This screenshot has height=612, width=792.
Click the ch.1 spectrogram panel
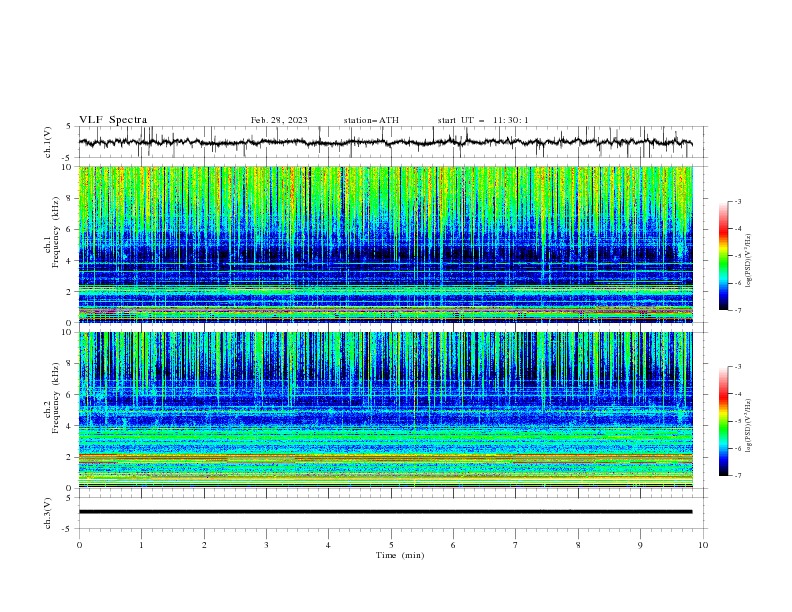tap(385, 244)
